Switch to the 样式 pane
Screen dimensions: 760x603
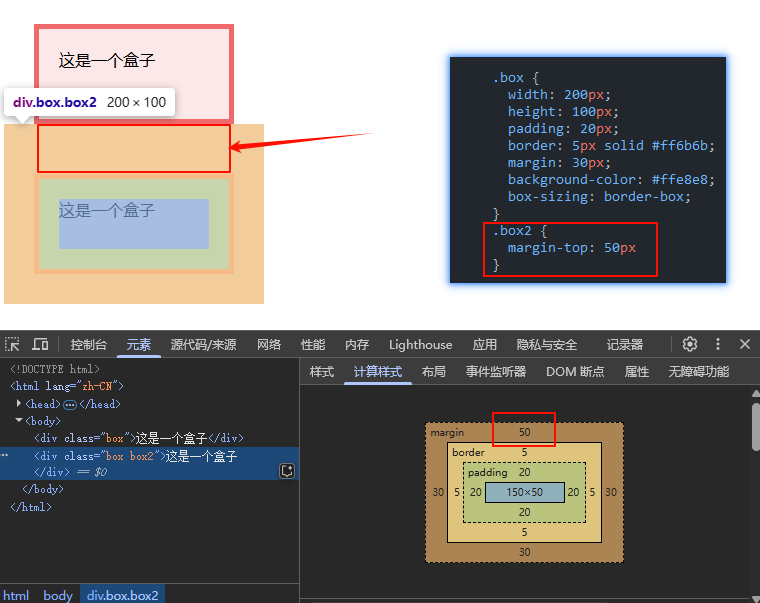pyautogui.click(x=322, y=372)
